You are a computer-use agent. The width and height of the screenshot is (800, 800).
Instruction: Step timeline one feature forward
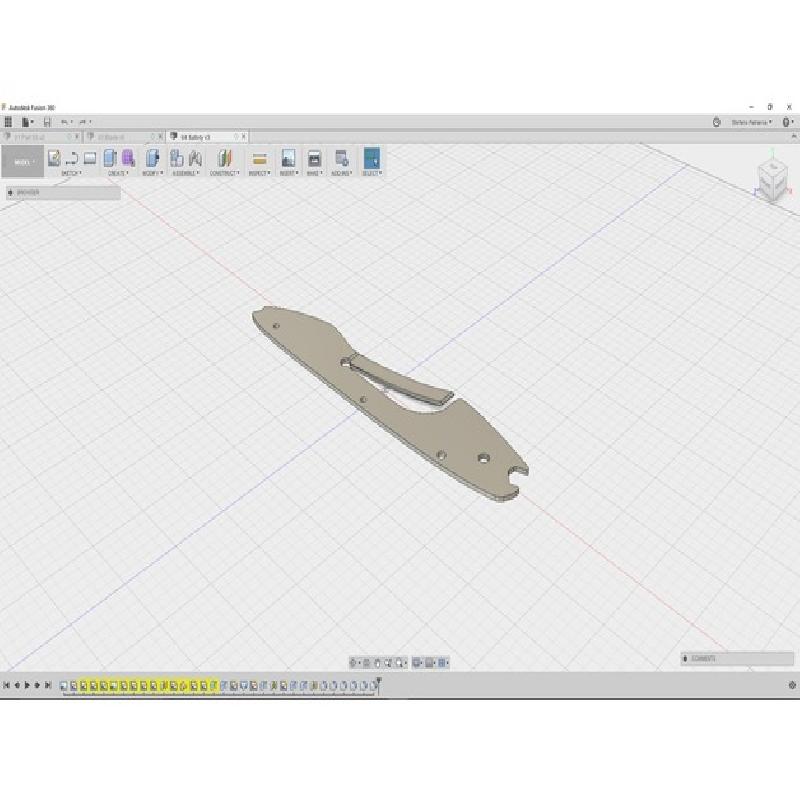(37, 685)
